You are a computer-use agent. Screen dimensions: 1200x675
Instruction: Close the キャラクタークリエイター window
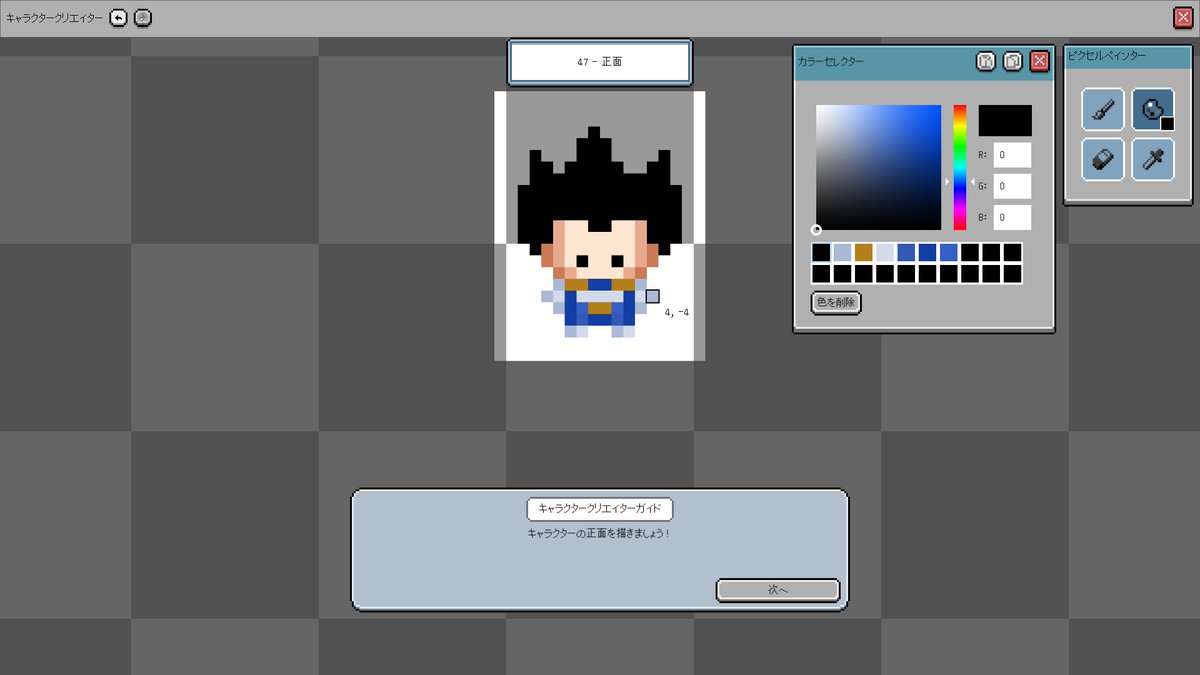click(x=1183, y=17)
